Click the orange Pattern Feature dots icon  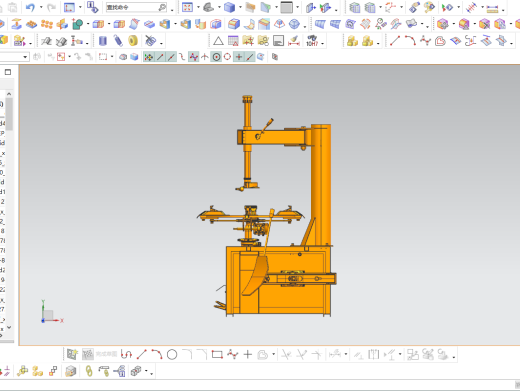coord(47,24)
